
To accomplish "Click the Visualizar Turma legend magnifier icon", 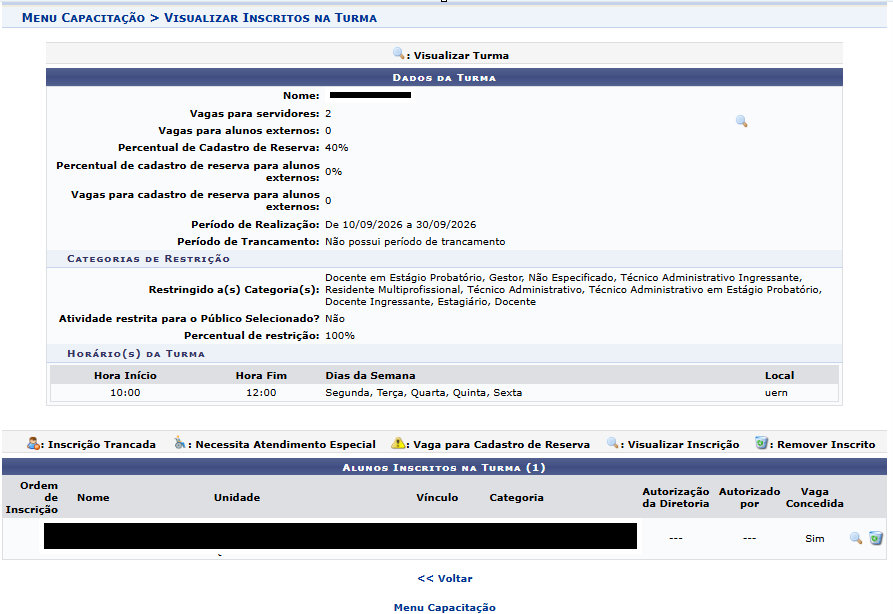I will (399, 54).
